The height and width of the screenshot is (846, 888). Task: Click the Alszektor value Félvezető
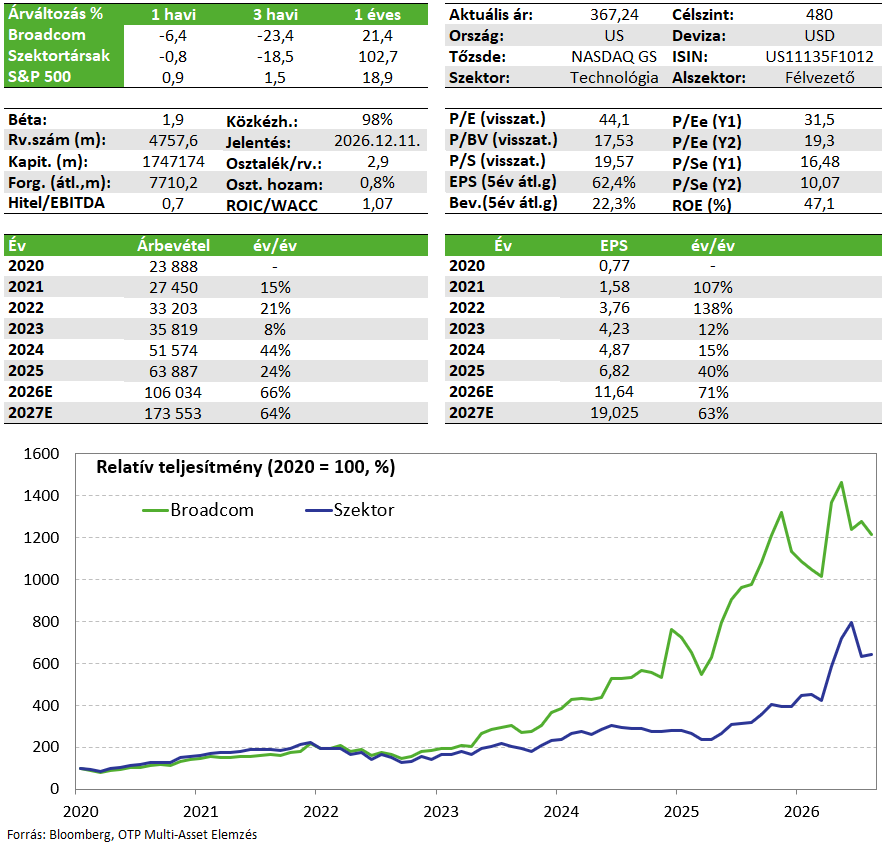tap(819, 78)
